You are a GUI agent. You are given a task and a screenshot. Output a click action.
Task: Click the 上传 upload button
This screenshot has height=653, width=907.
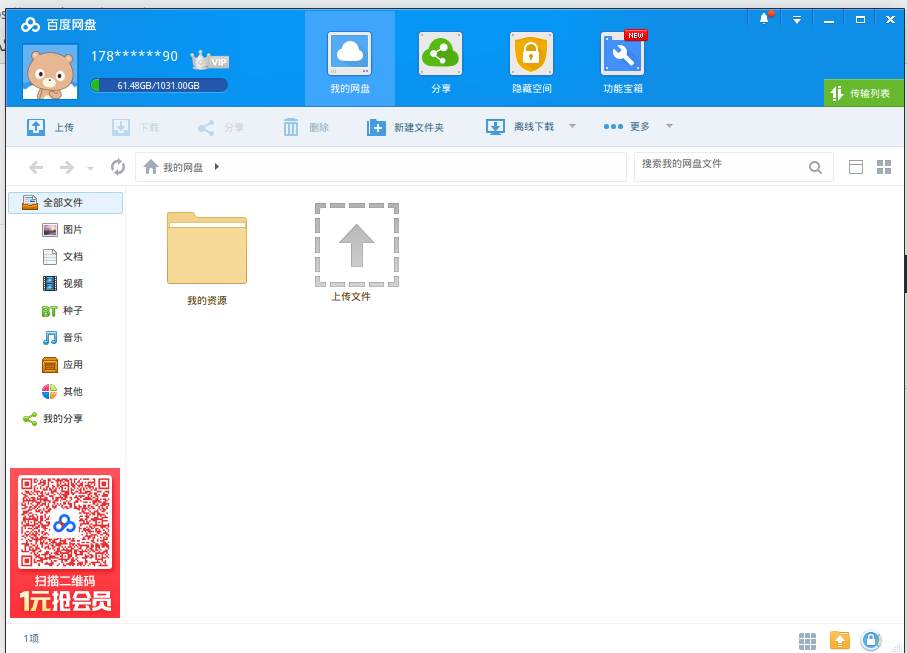[50, 127]
